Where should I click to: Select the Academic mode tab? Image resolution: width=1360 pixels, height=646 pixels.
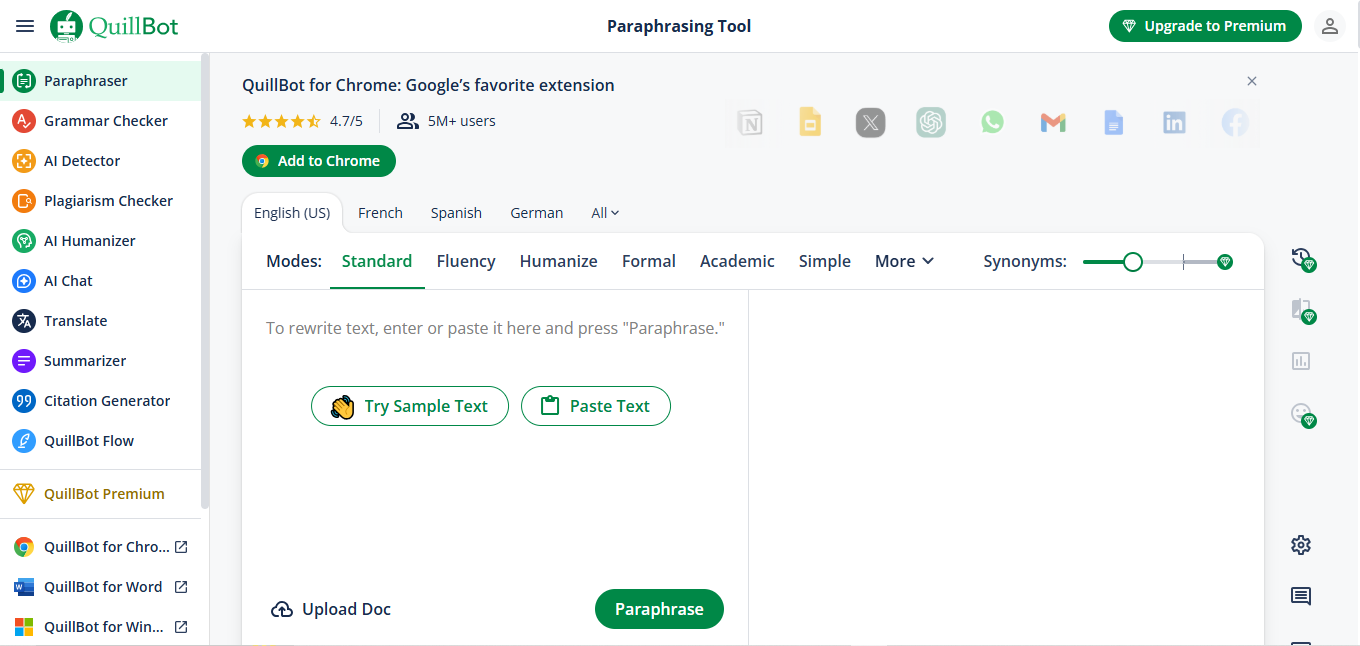[737, 261]
